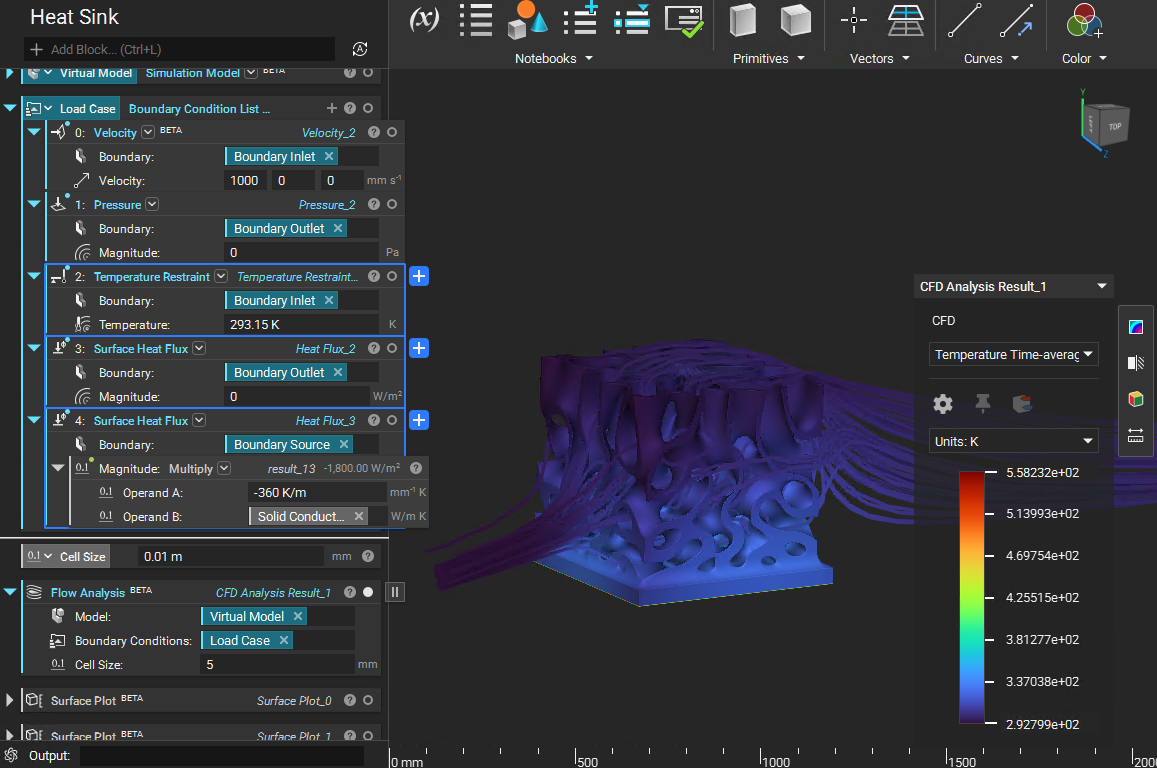Click plus button beside Heat Flux_2

click(419, 348)
